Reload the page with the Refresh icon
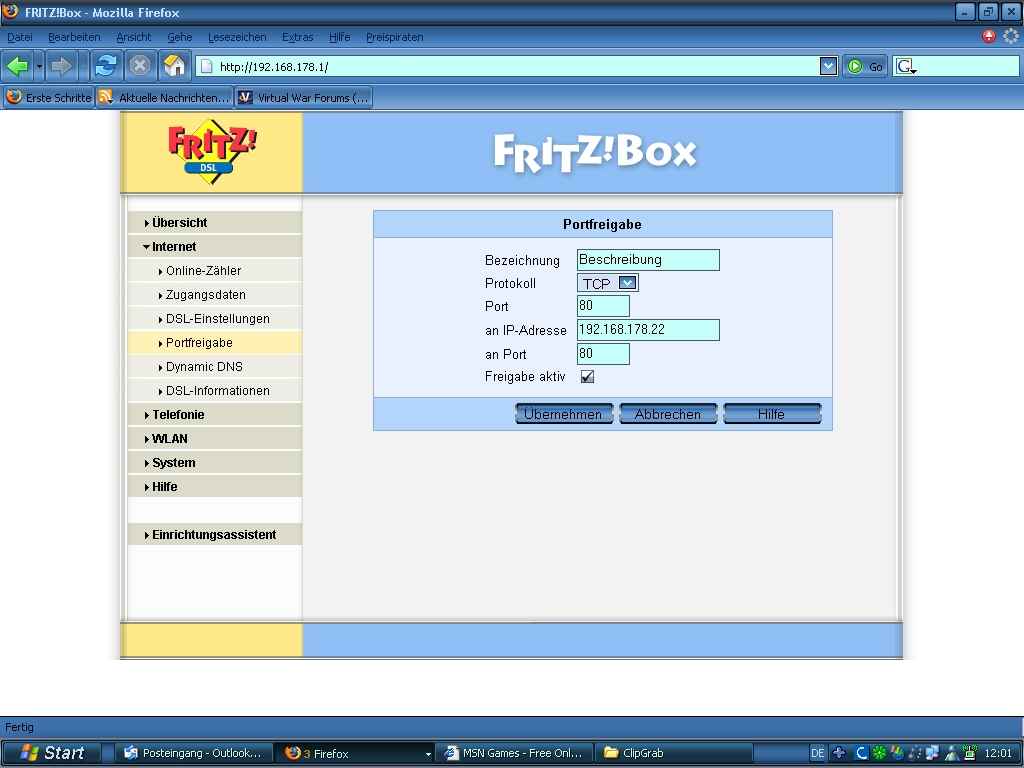This screenshot has width=1024, height=768. click(105, 66)
